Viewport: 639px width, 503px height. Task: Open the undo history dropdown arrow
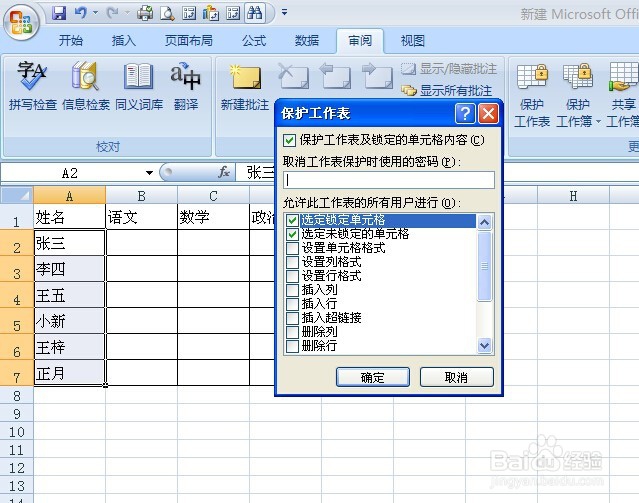point(95,13)
